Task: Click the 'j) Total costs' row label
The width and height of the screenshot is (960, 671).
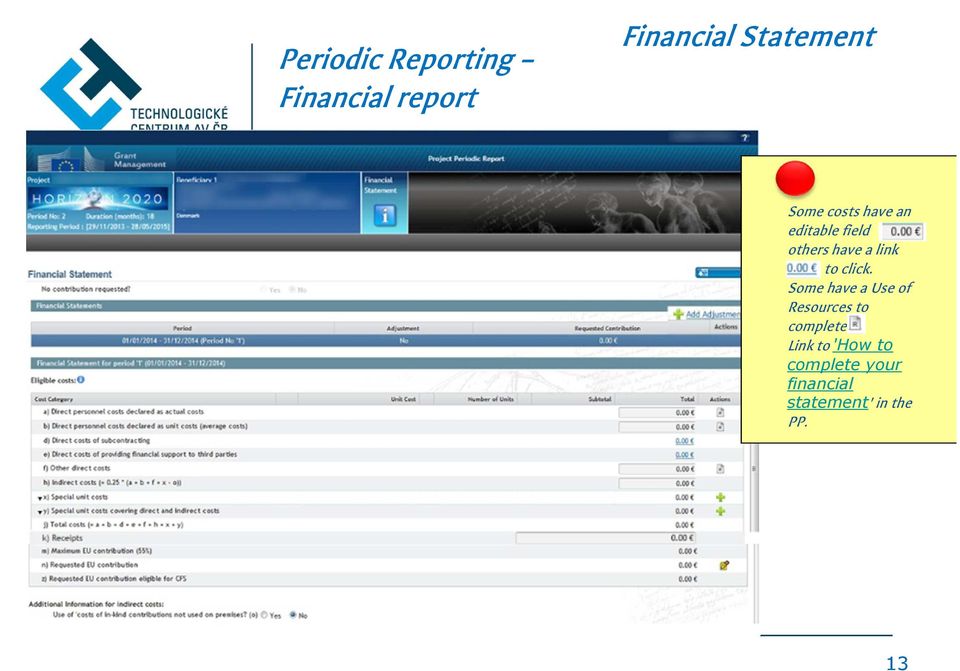Action: pos(113,525)
